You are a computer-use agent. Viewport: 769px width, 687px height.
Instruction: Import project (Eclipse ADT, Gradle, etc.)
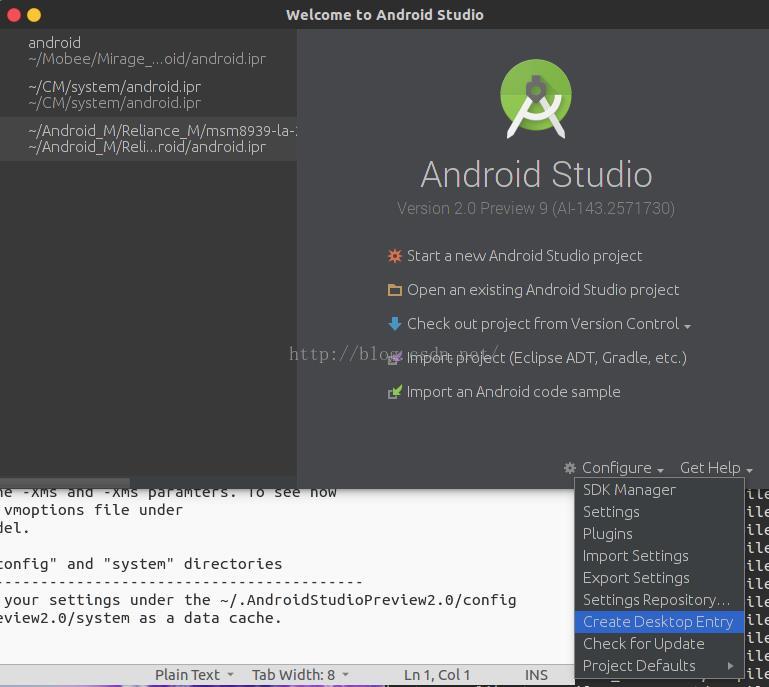(546, 358)
